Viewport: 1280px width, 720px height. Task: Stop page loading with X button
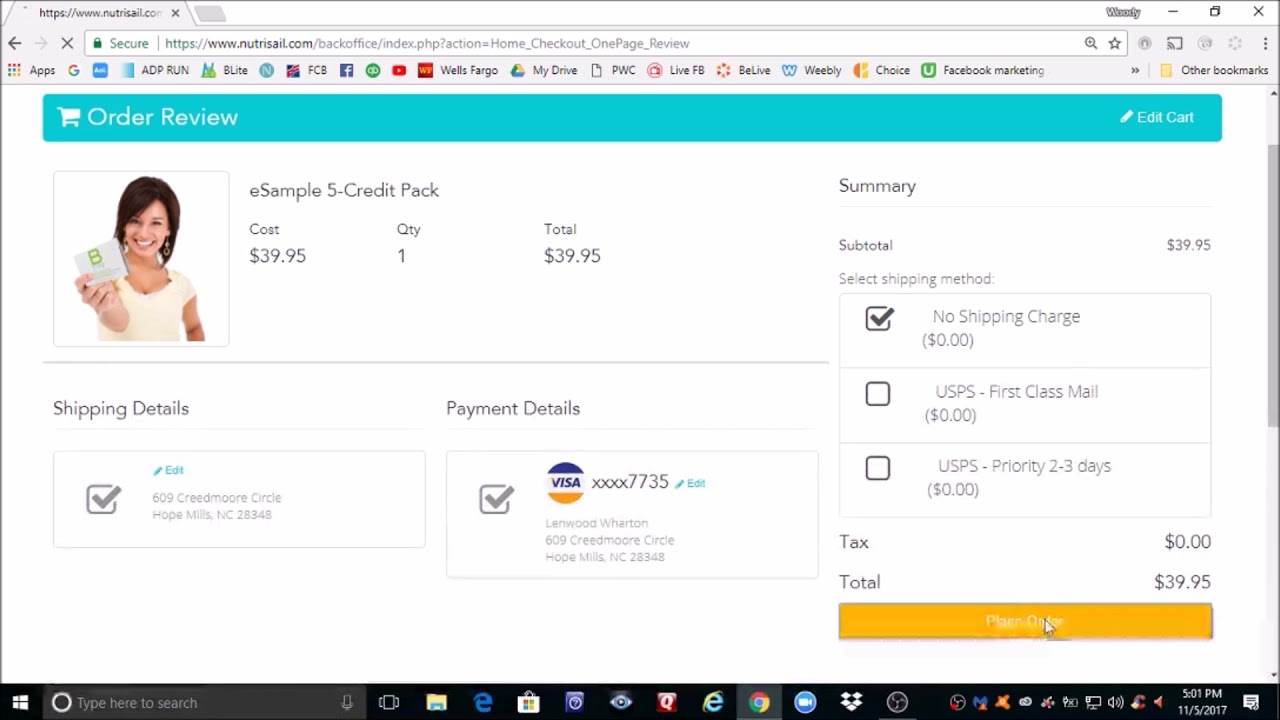tap(67, 43)
